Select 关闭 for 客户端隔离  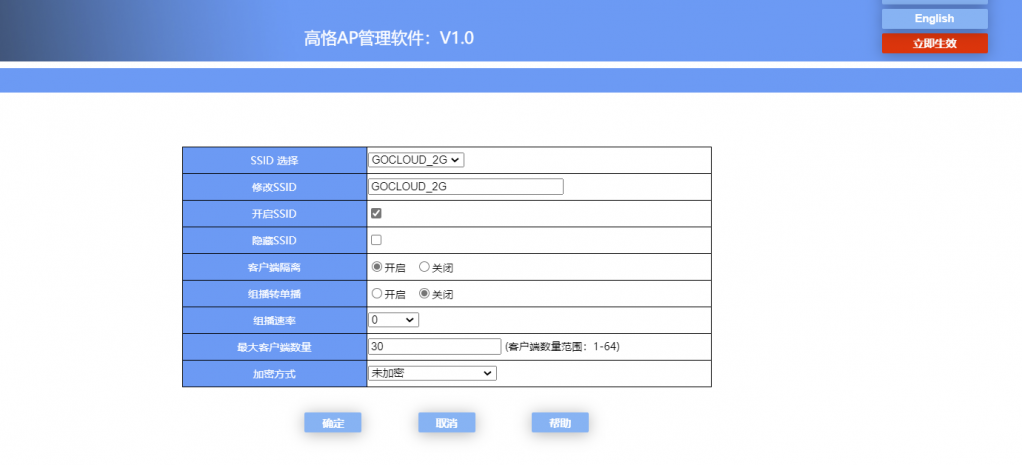pos(424,267)
